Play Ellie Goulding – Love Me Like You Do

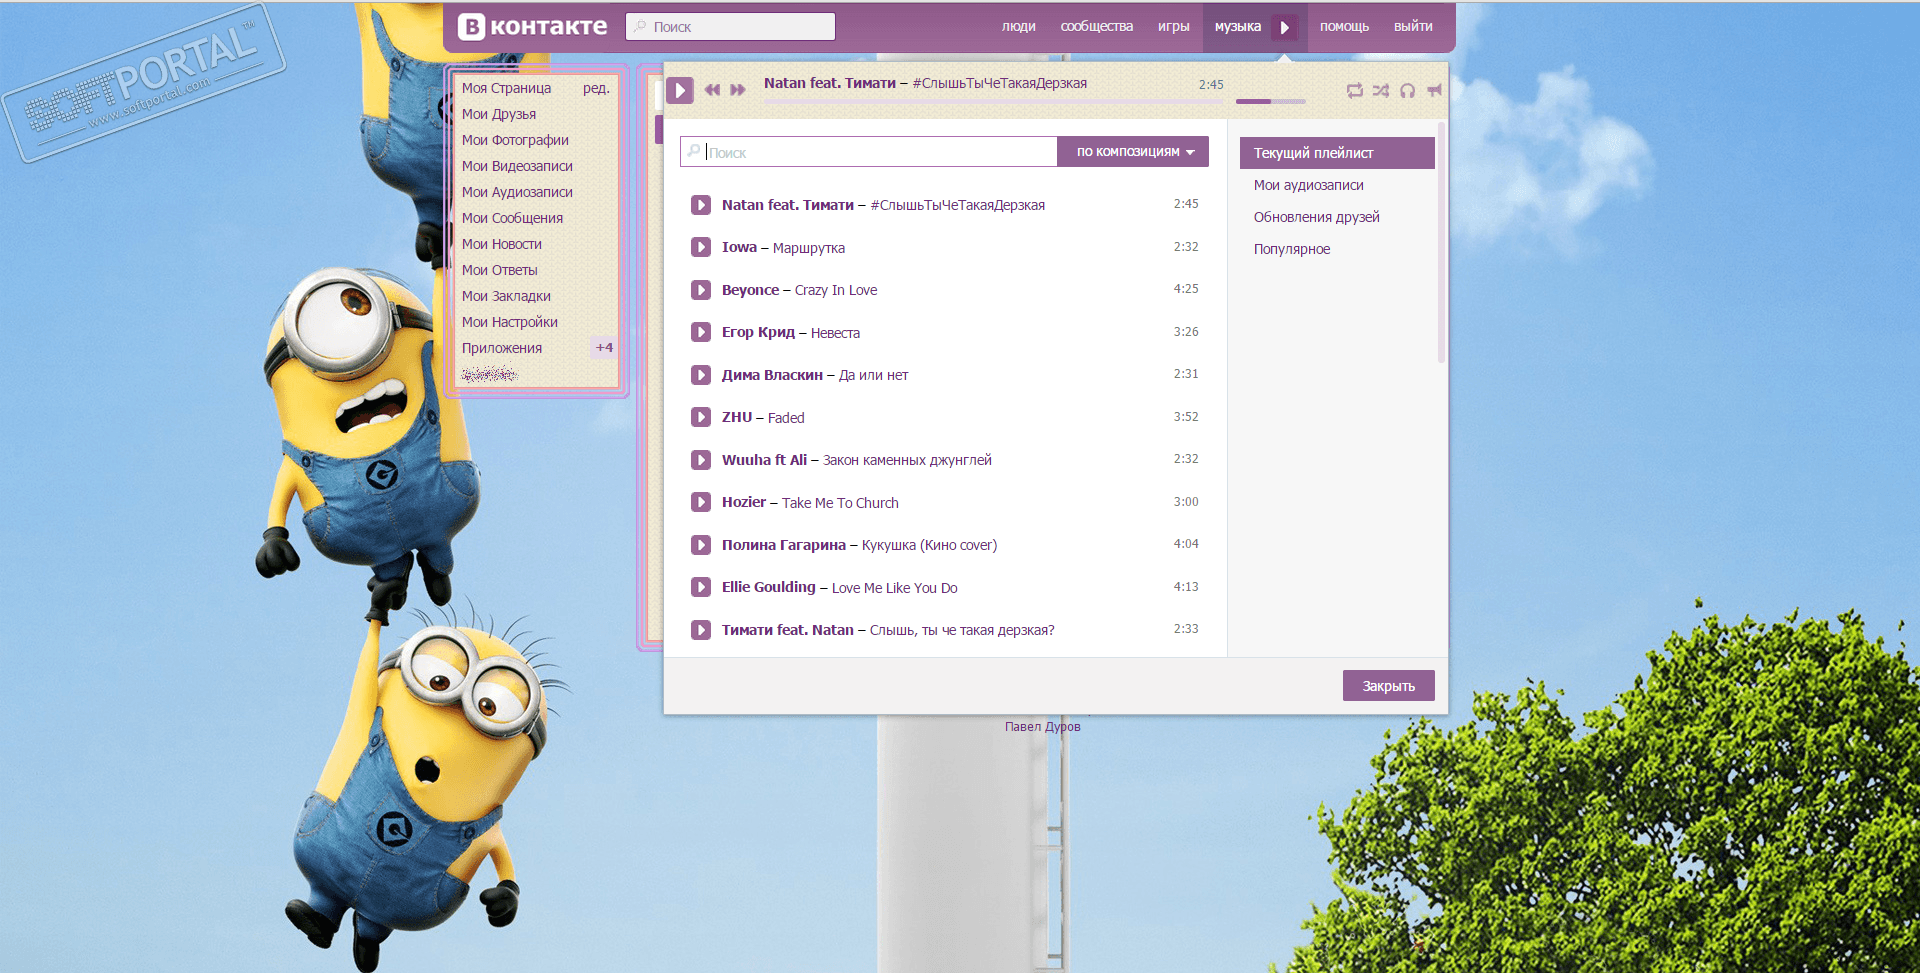(701, 587)
